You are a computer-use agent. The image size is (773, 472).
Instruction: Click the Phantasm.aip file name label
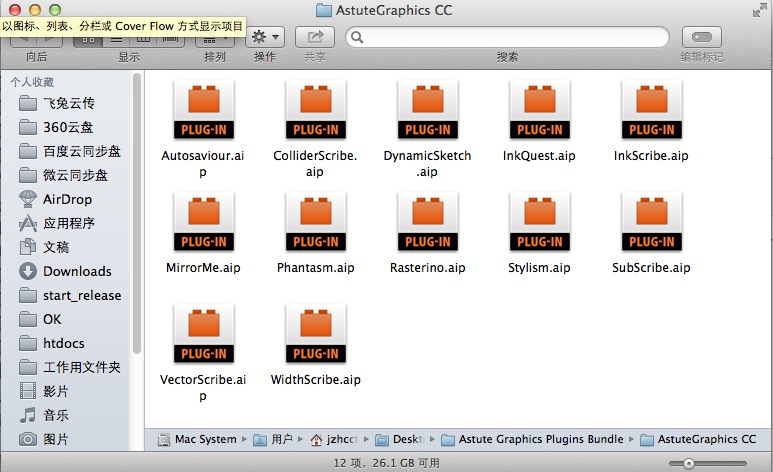tap(316, 268)
